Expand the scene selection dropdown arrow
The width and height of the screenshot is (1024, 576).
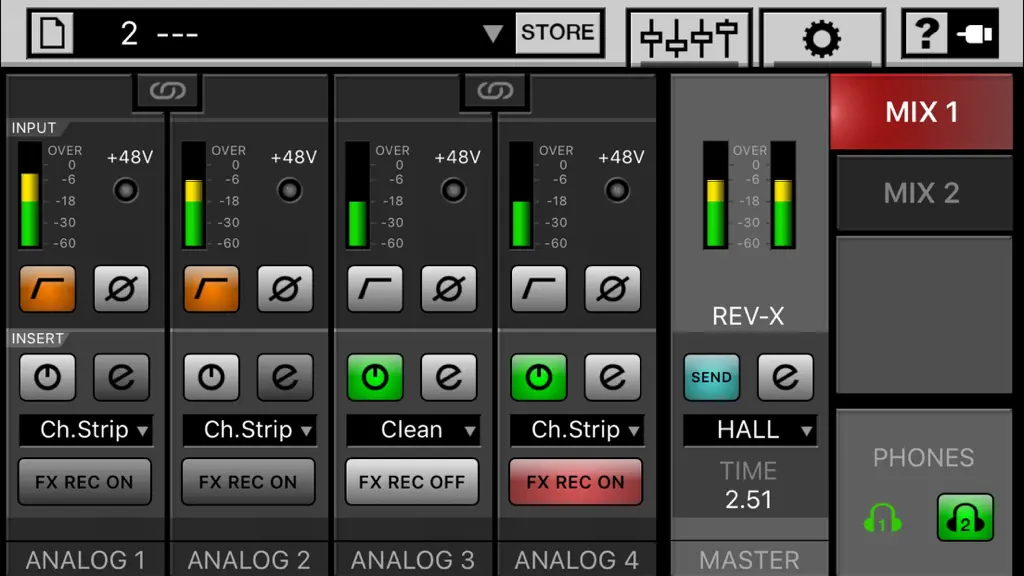point(492,33)
